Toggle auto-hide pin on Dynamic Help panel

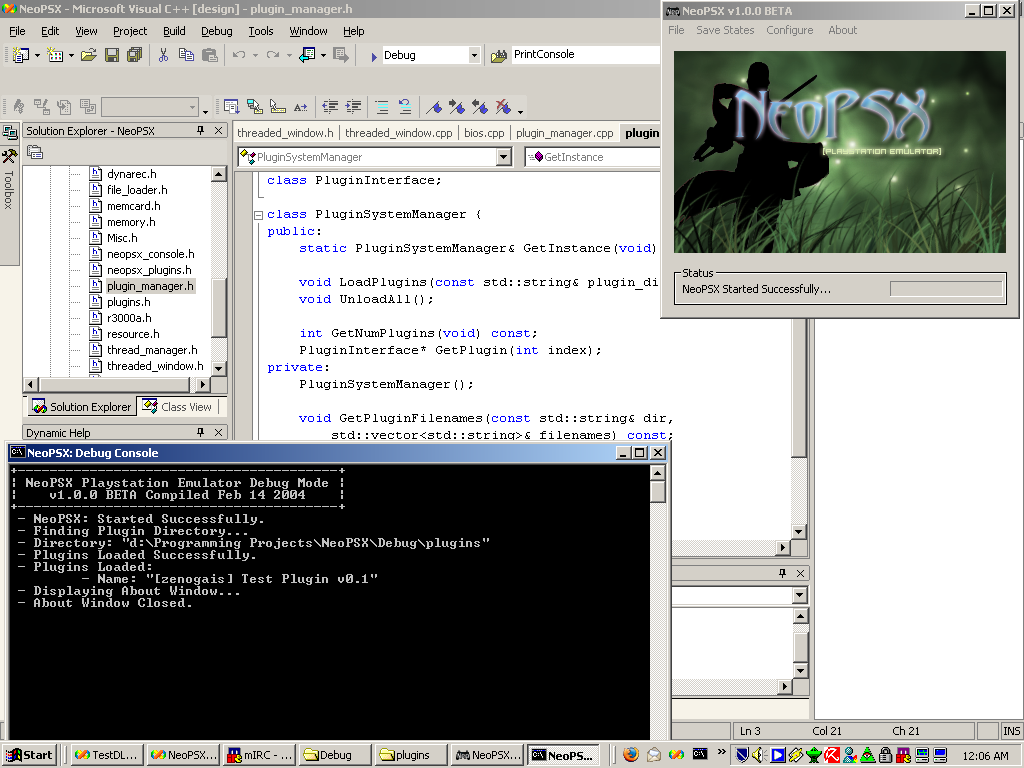[200, 432]
